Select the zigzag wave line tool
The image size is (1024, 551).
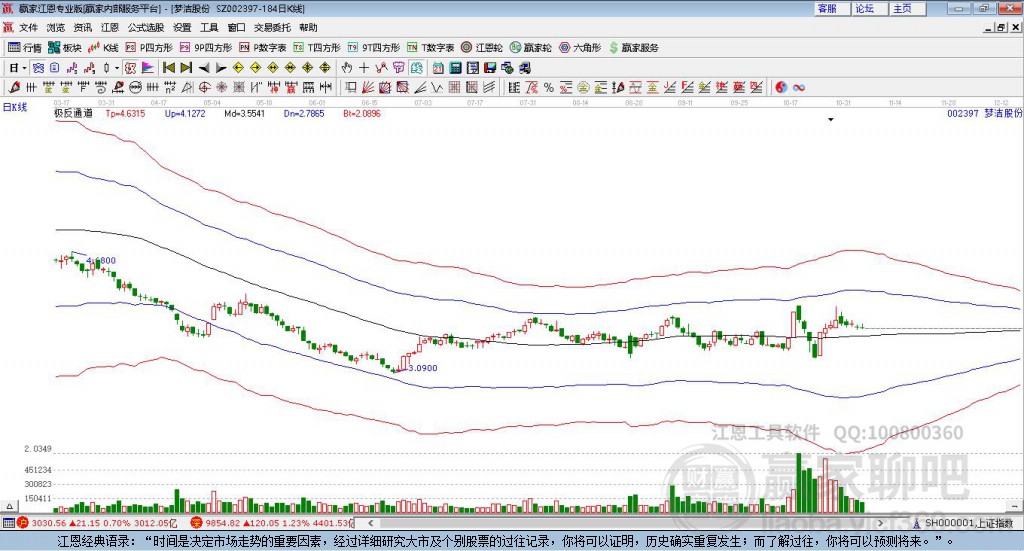tap(437, 87)
